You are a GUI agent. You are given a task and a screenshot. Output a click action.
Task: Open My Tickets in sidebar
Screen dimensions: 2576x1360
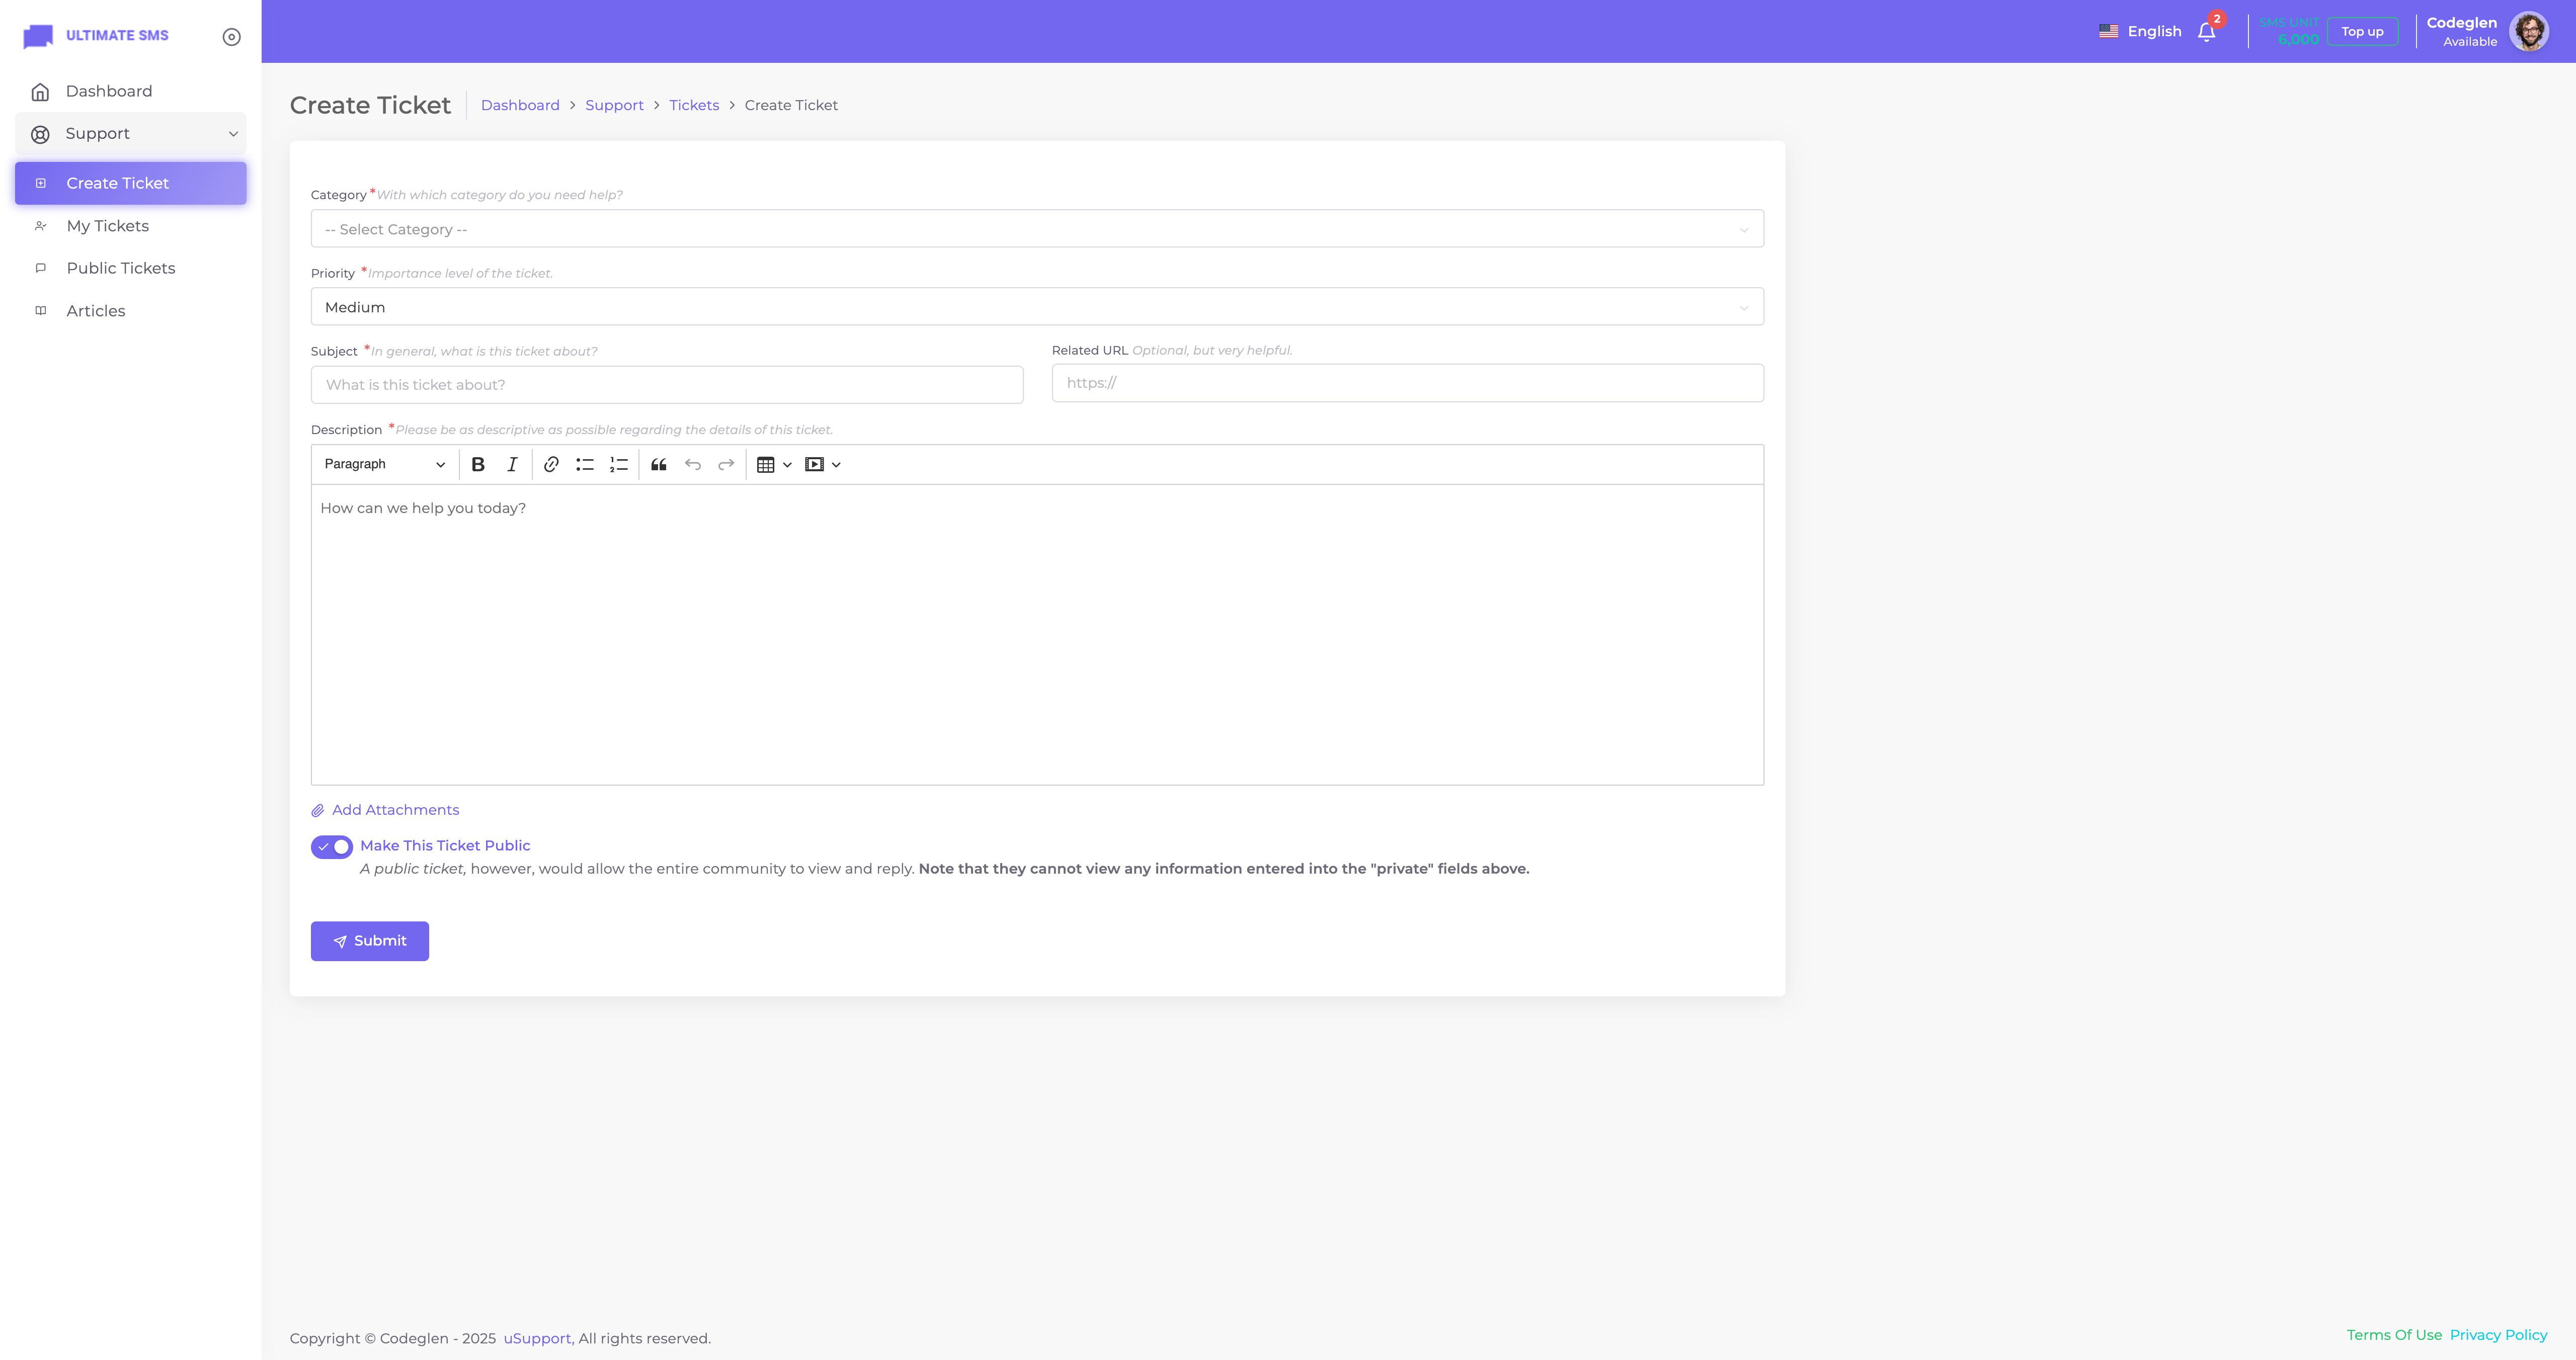(108, 226)
